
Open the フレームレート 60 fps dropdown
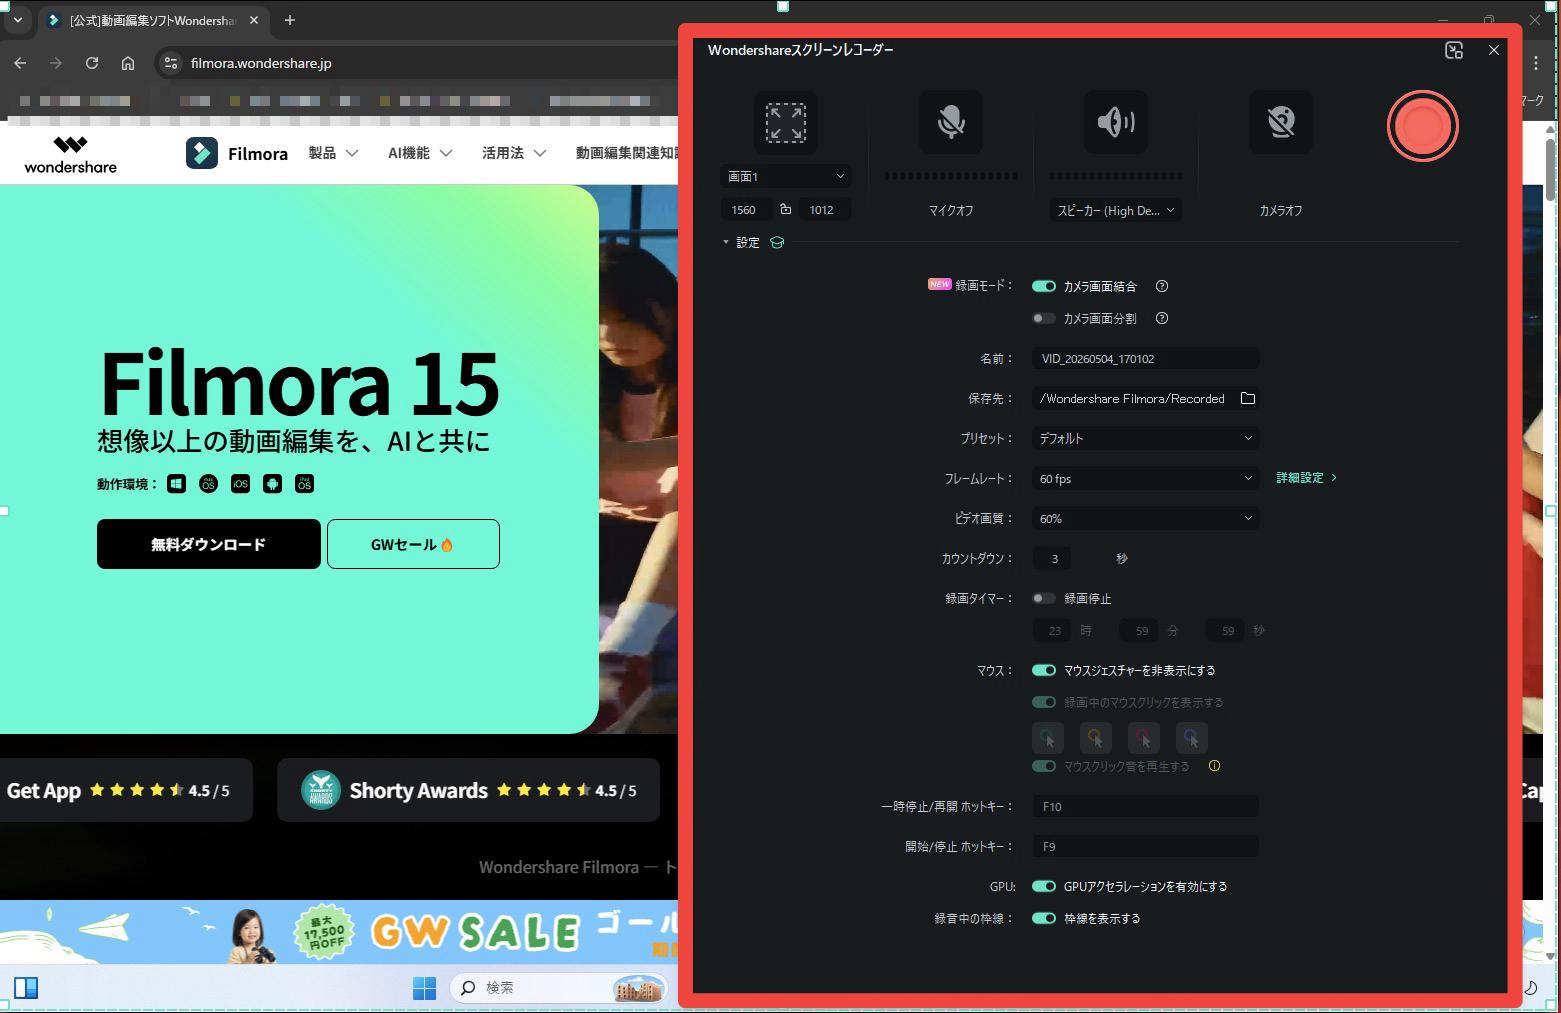(1145, 478)
